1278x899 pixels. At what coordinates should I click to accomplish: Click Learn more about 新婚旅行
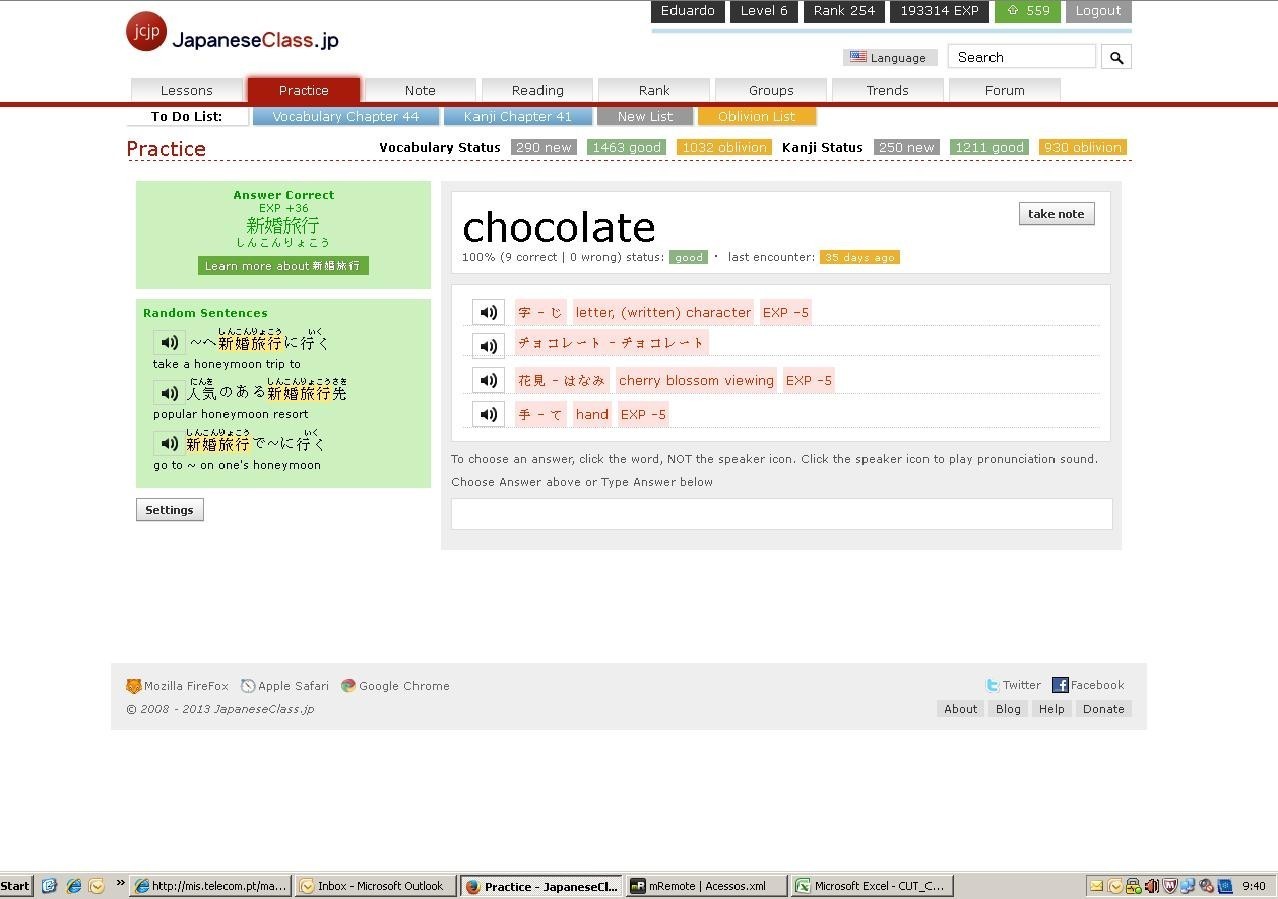283,266
